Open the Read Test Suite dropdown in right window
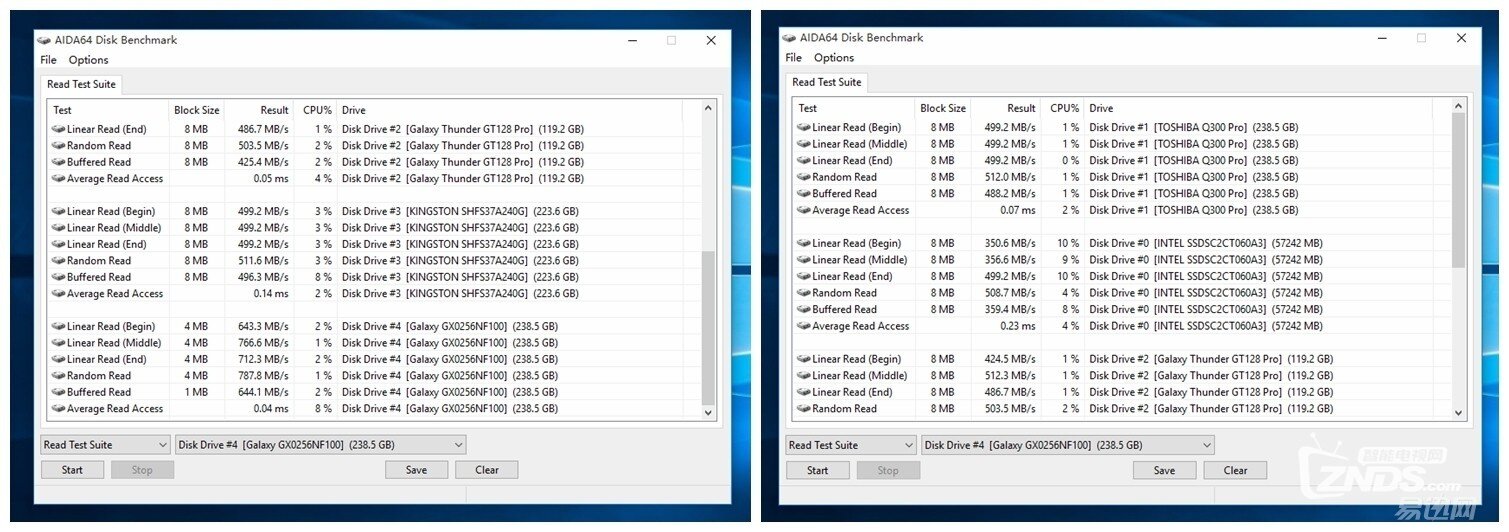This screenshot has height=532, width=1509. click(851, 445)
